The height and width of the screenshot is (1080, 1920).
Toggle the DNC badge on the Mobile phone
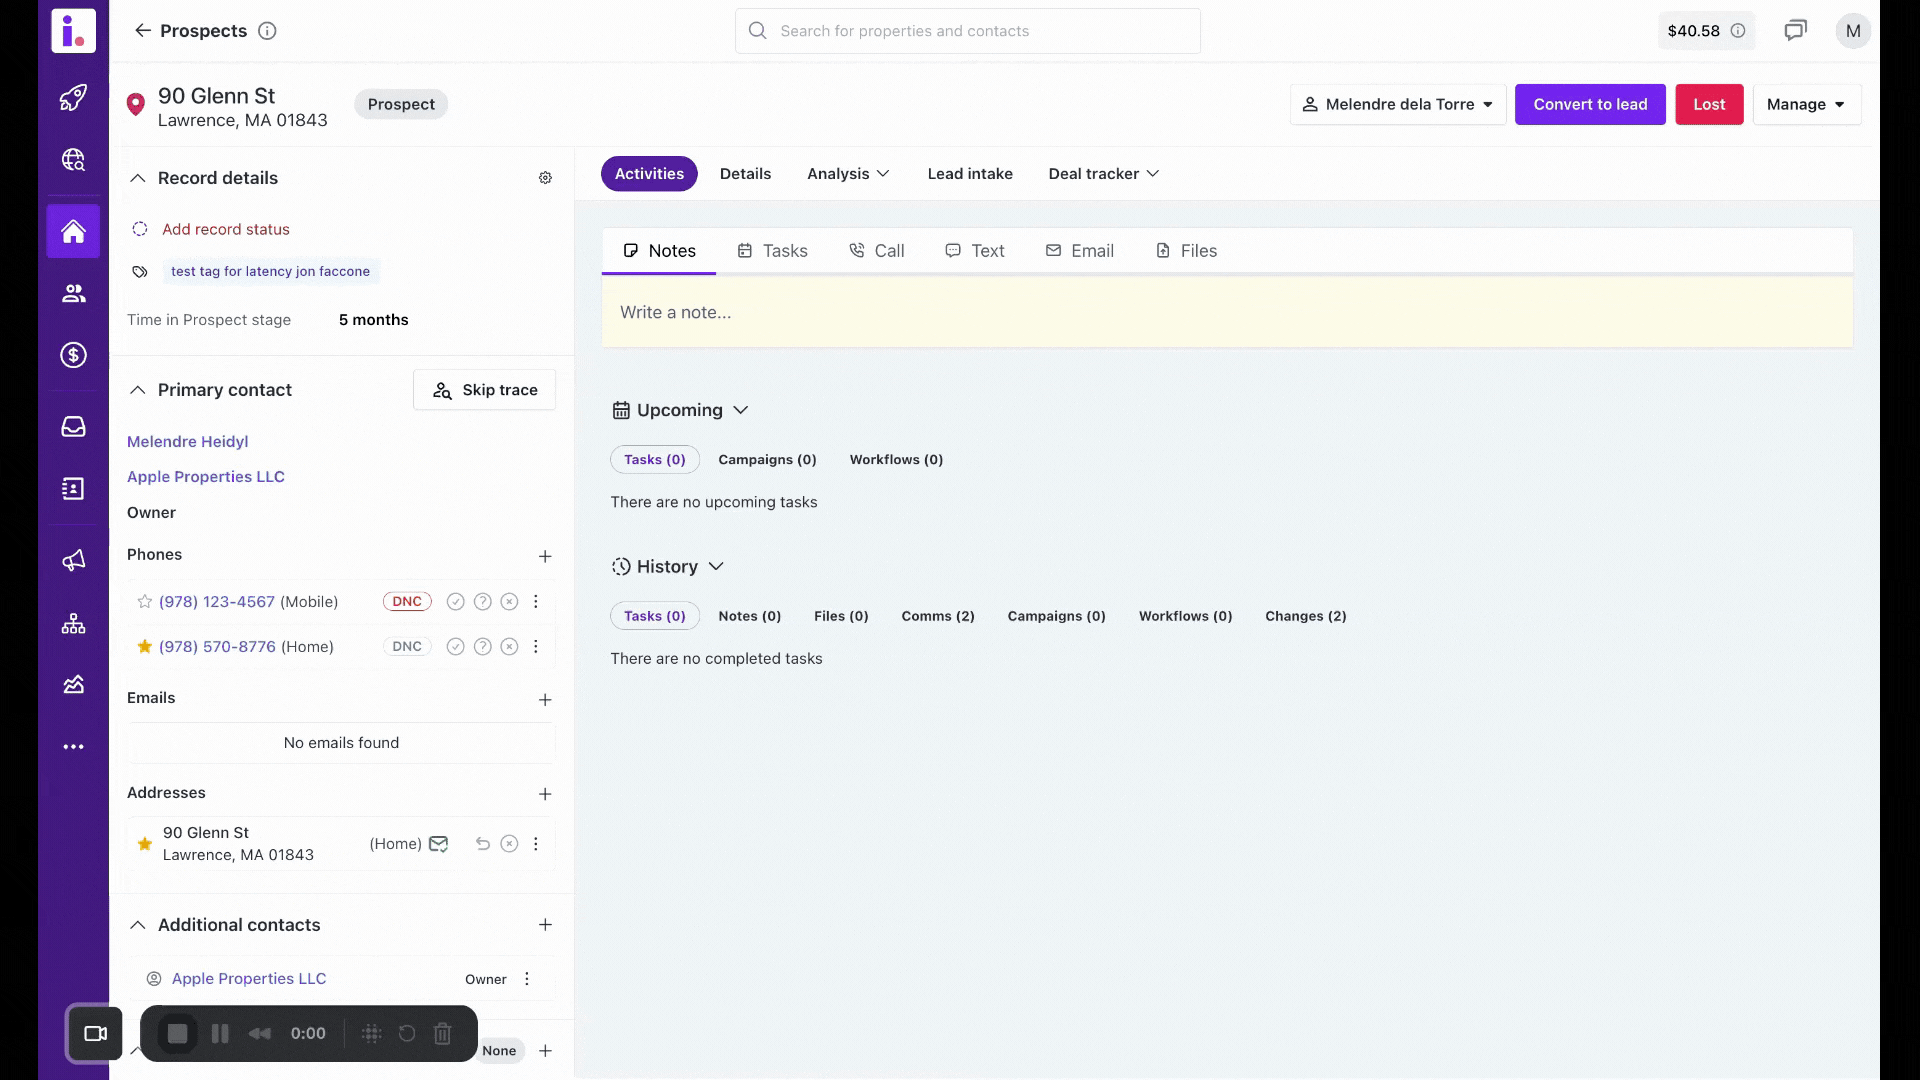pos(406,601)
